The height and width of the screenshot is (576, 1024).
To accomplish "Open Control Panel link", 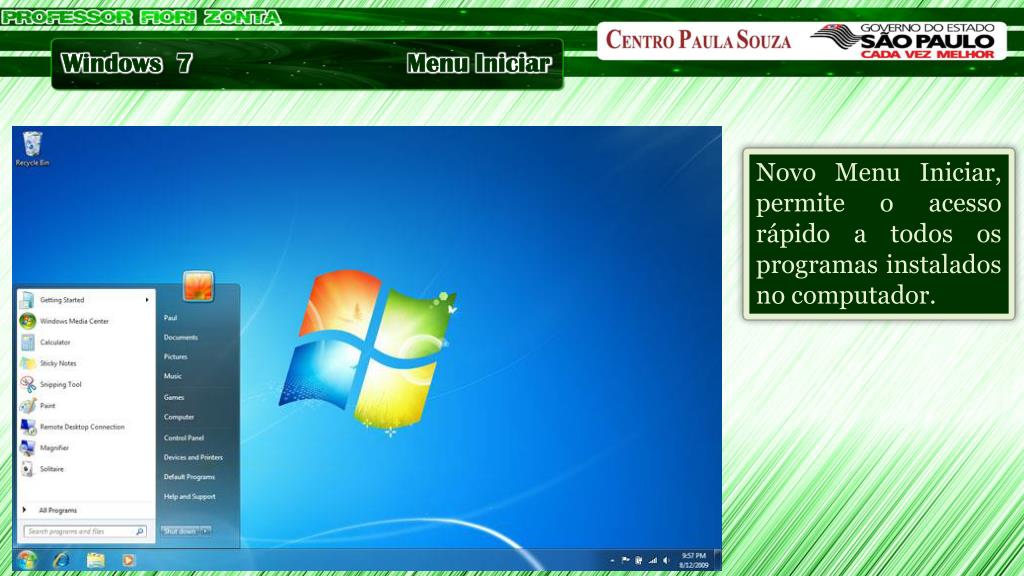I will pyautogui.click(x=184, y=438).
